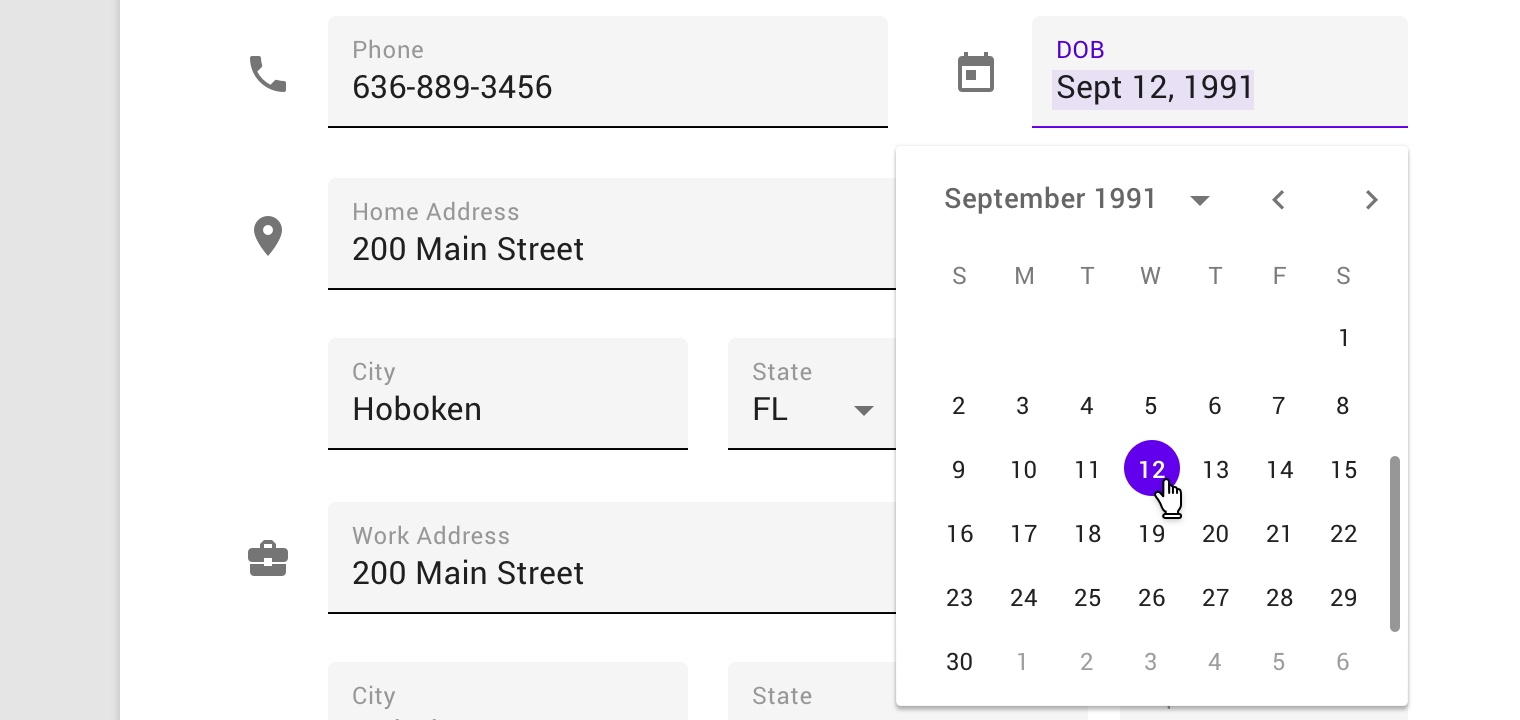Open the State dropdown showing FL
This screenshot has height=720, width=1520.
coord(812,409)
